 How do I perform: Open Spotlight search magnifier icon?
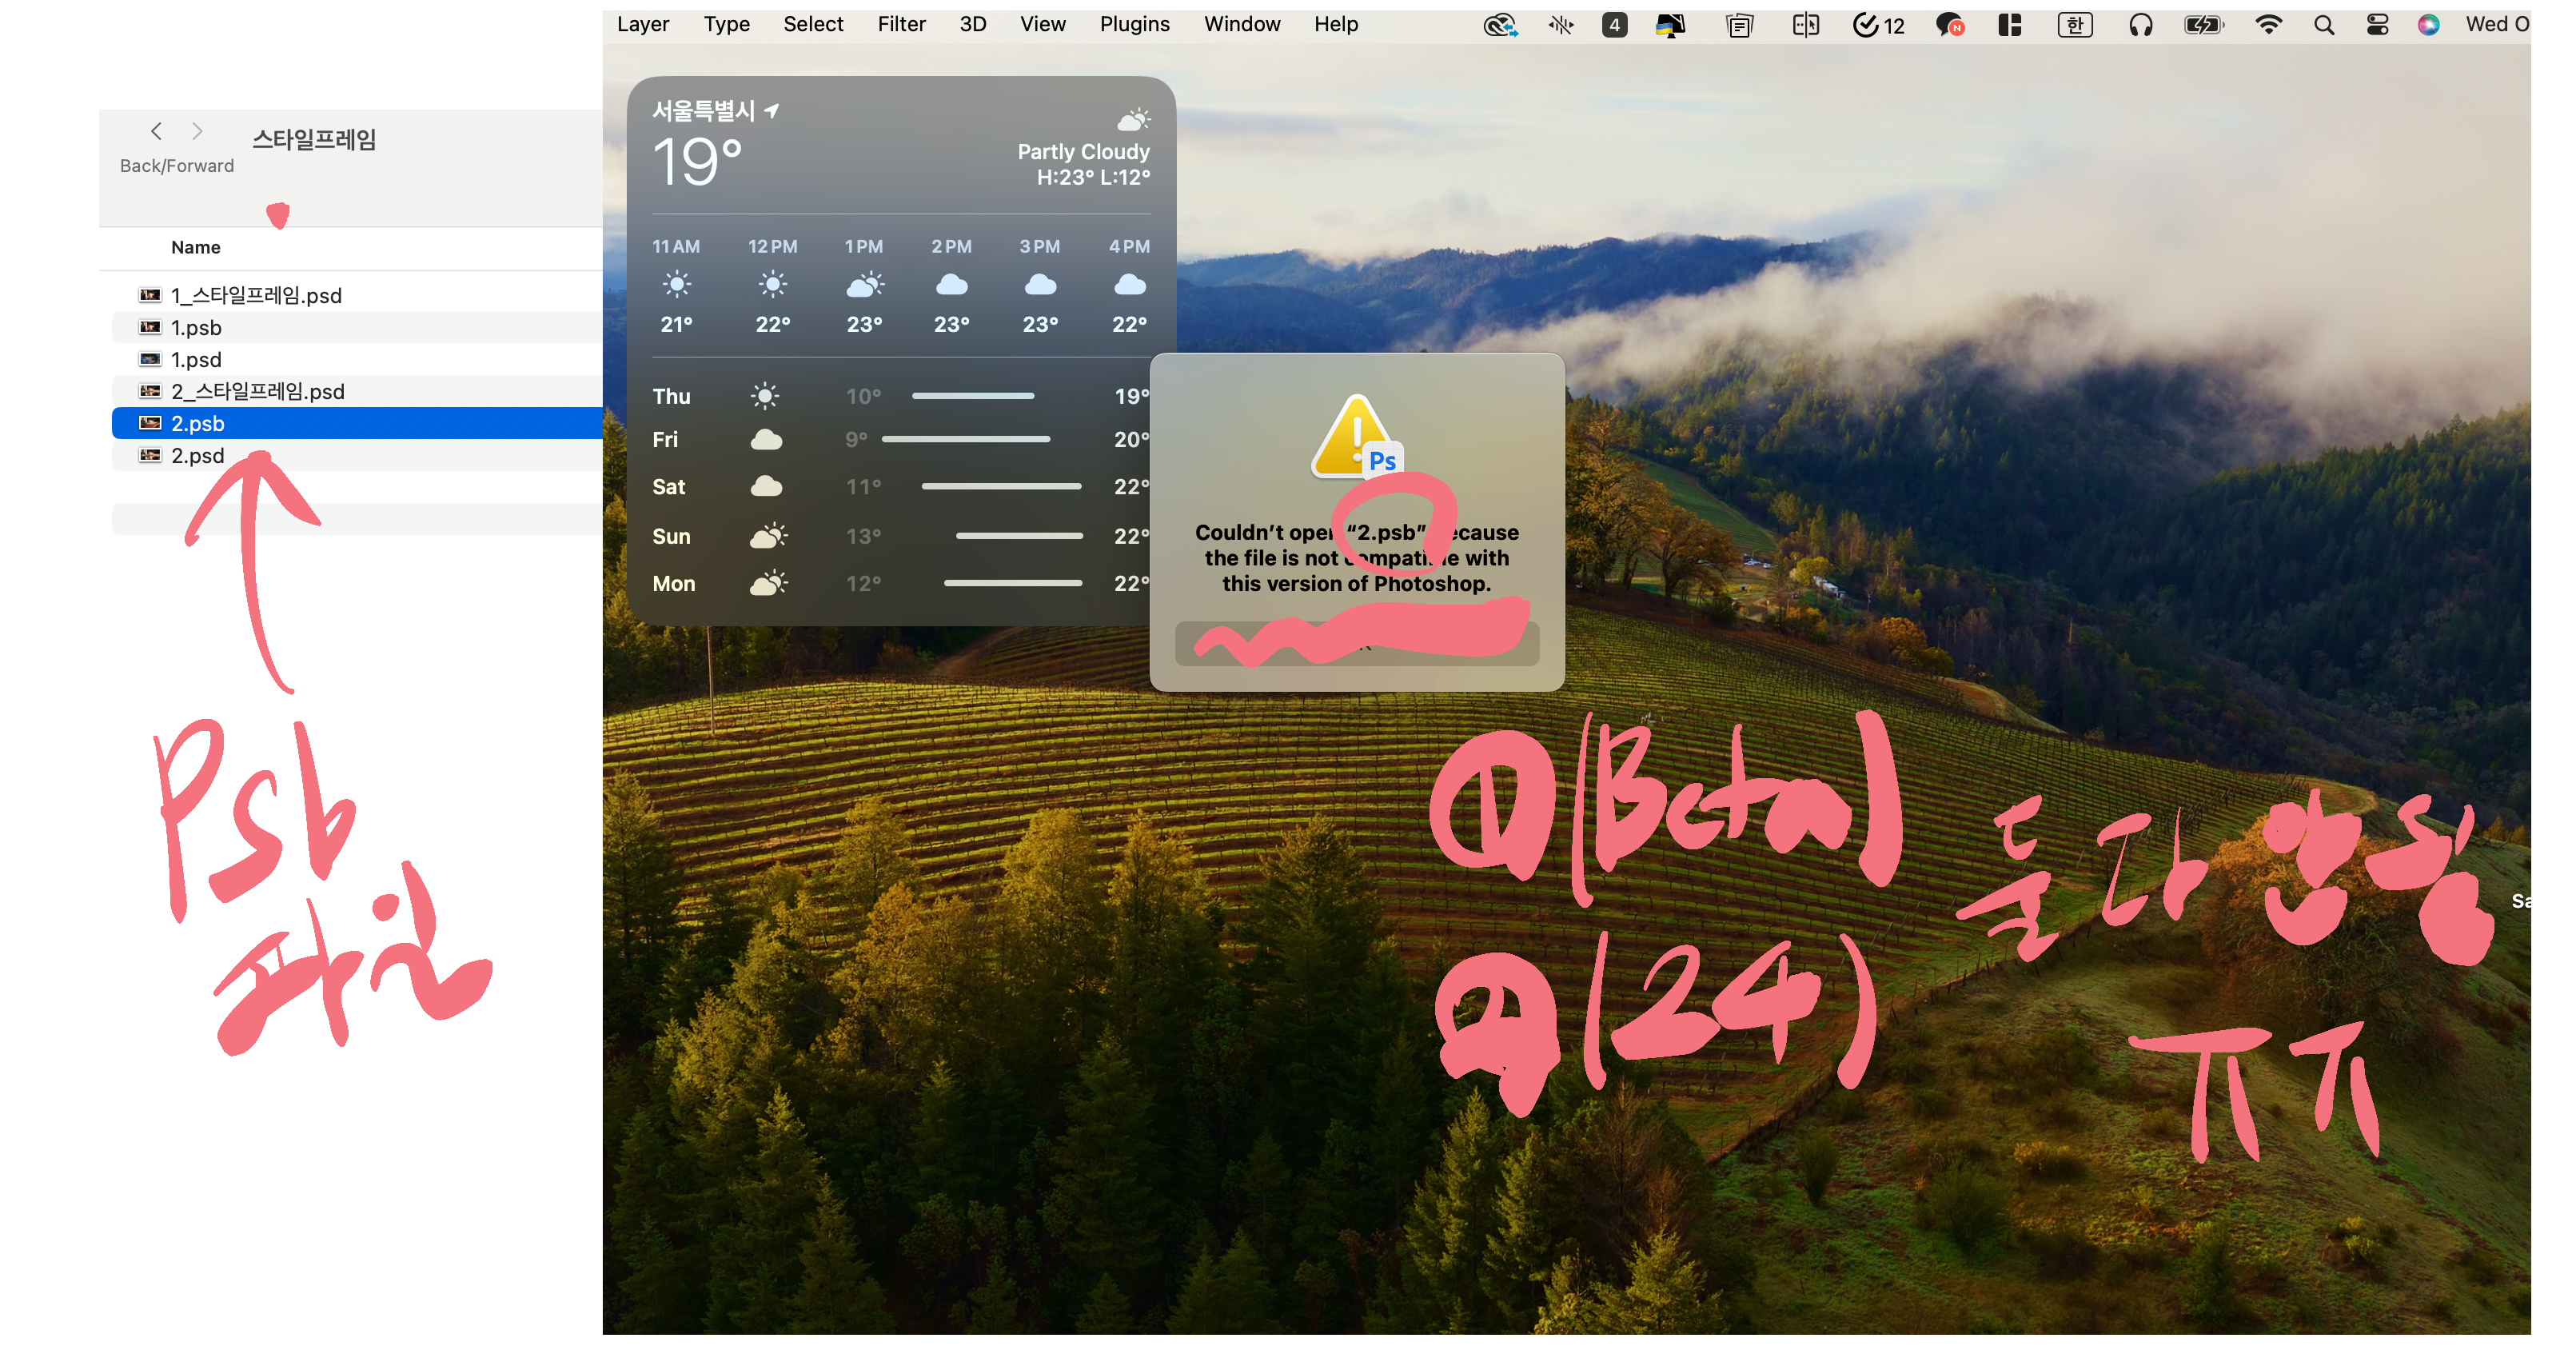coord(2323,25)
